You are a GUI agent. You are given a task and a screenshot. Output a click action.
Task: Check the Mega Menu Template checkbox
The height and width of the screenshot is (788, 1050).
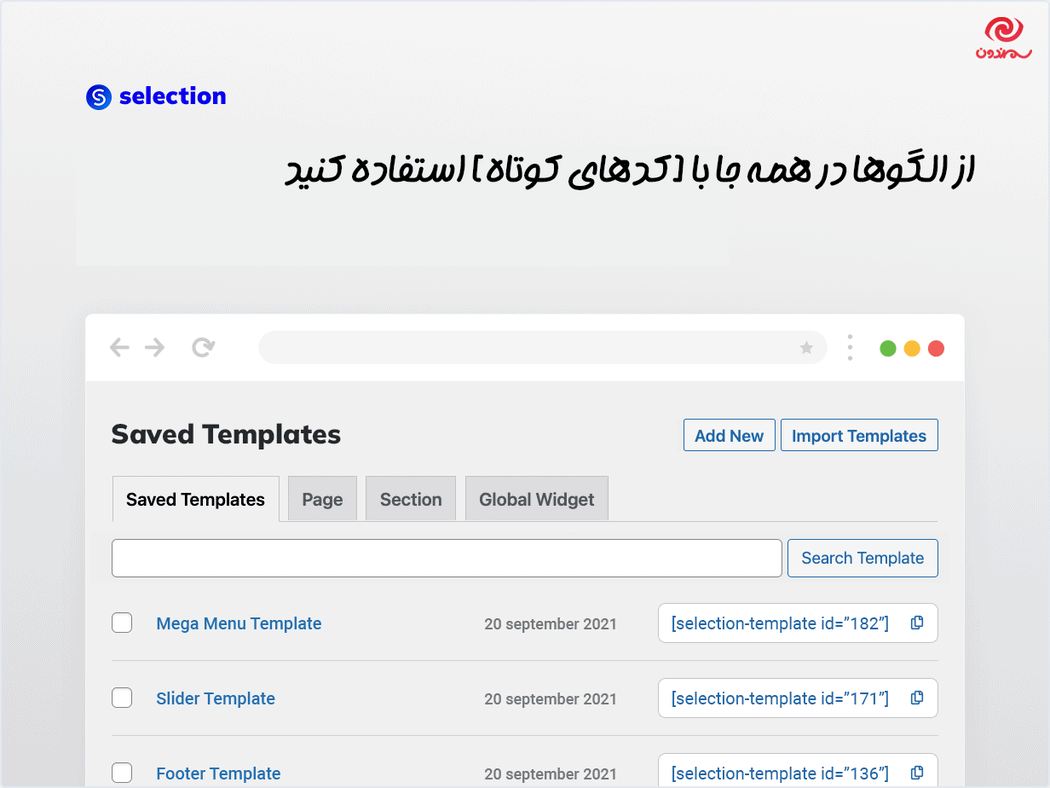pos(122,623)
